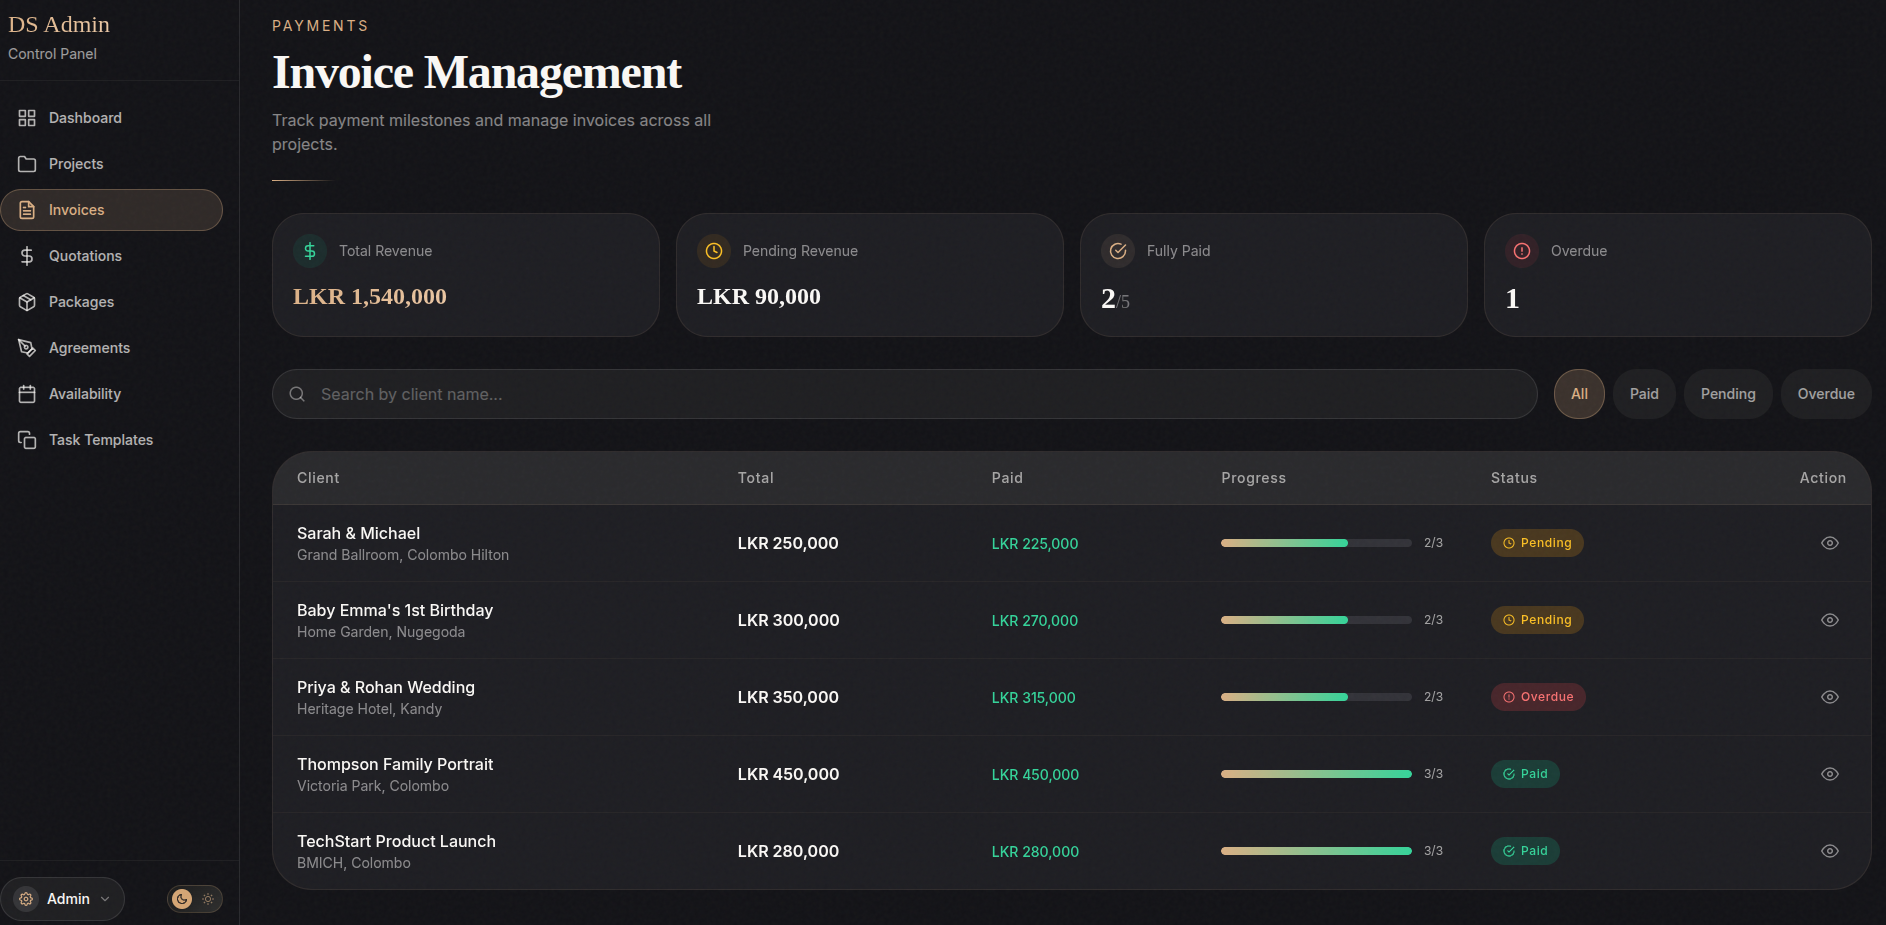Viewport: 1886px width, 925px height.
Task: Select the All invoices filter
Action: (x=1578, y=393)
